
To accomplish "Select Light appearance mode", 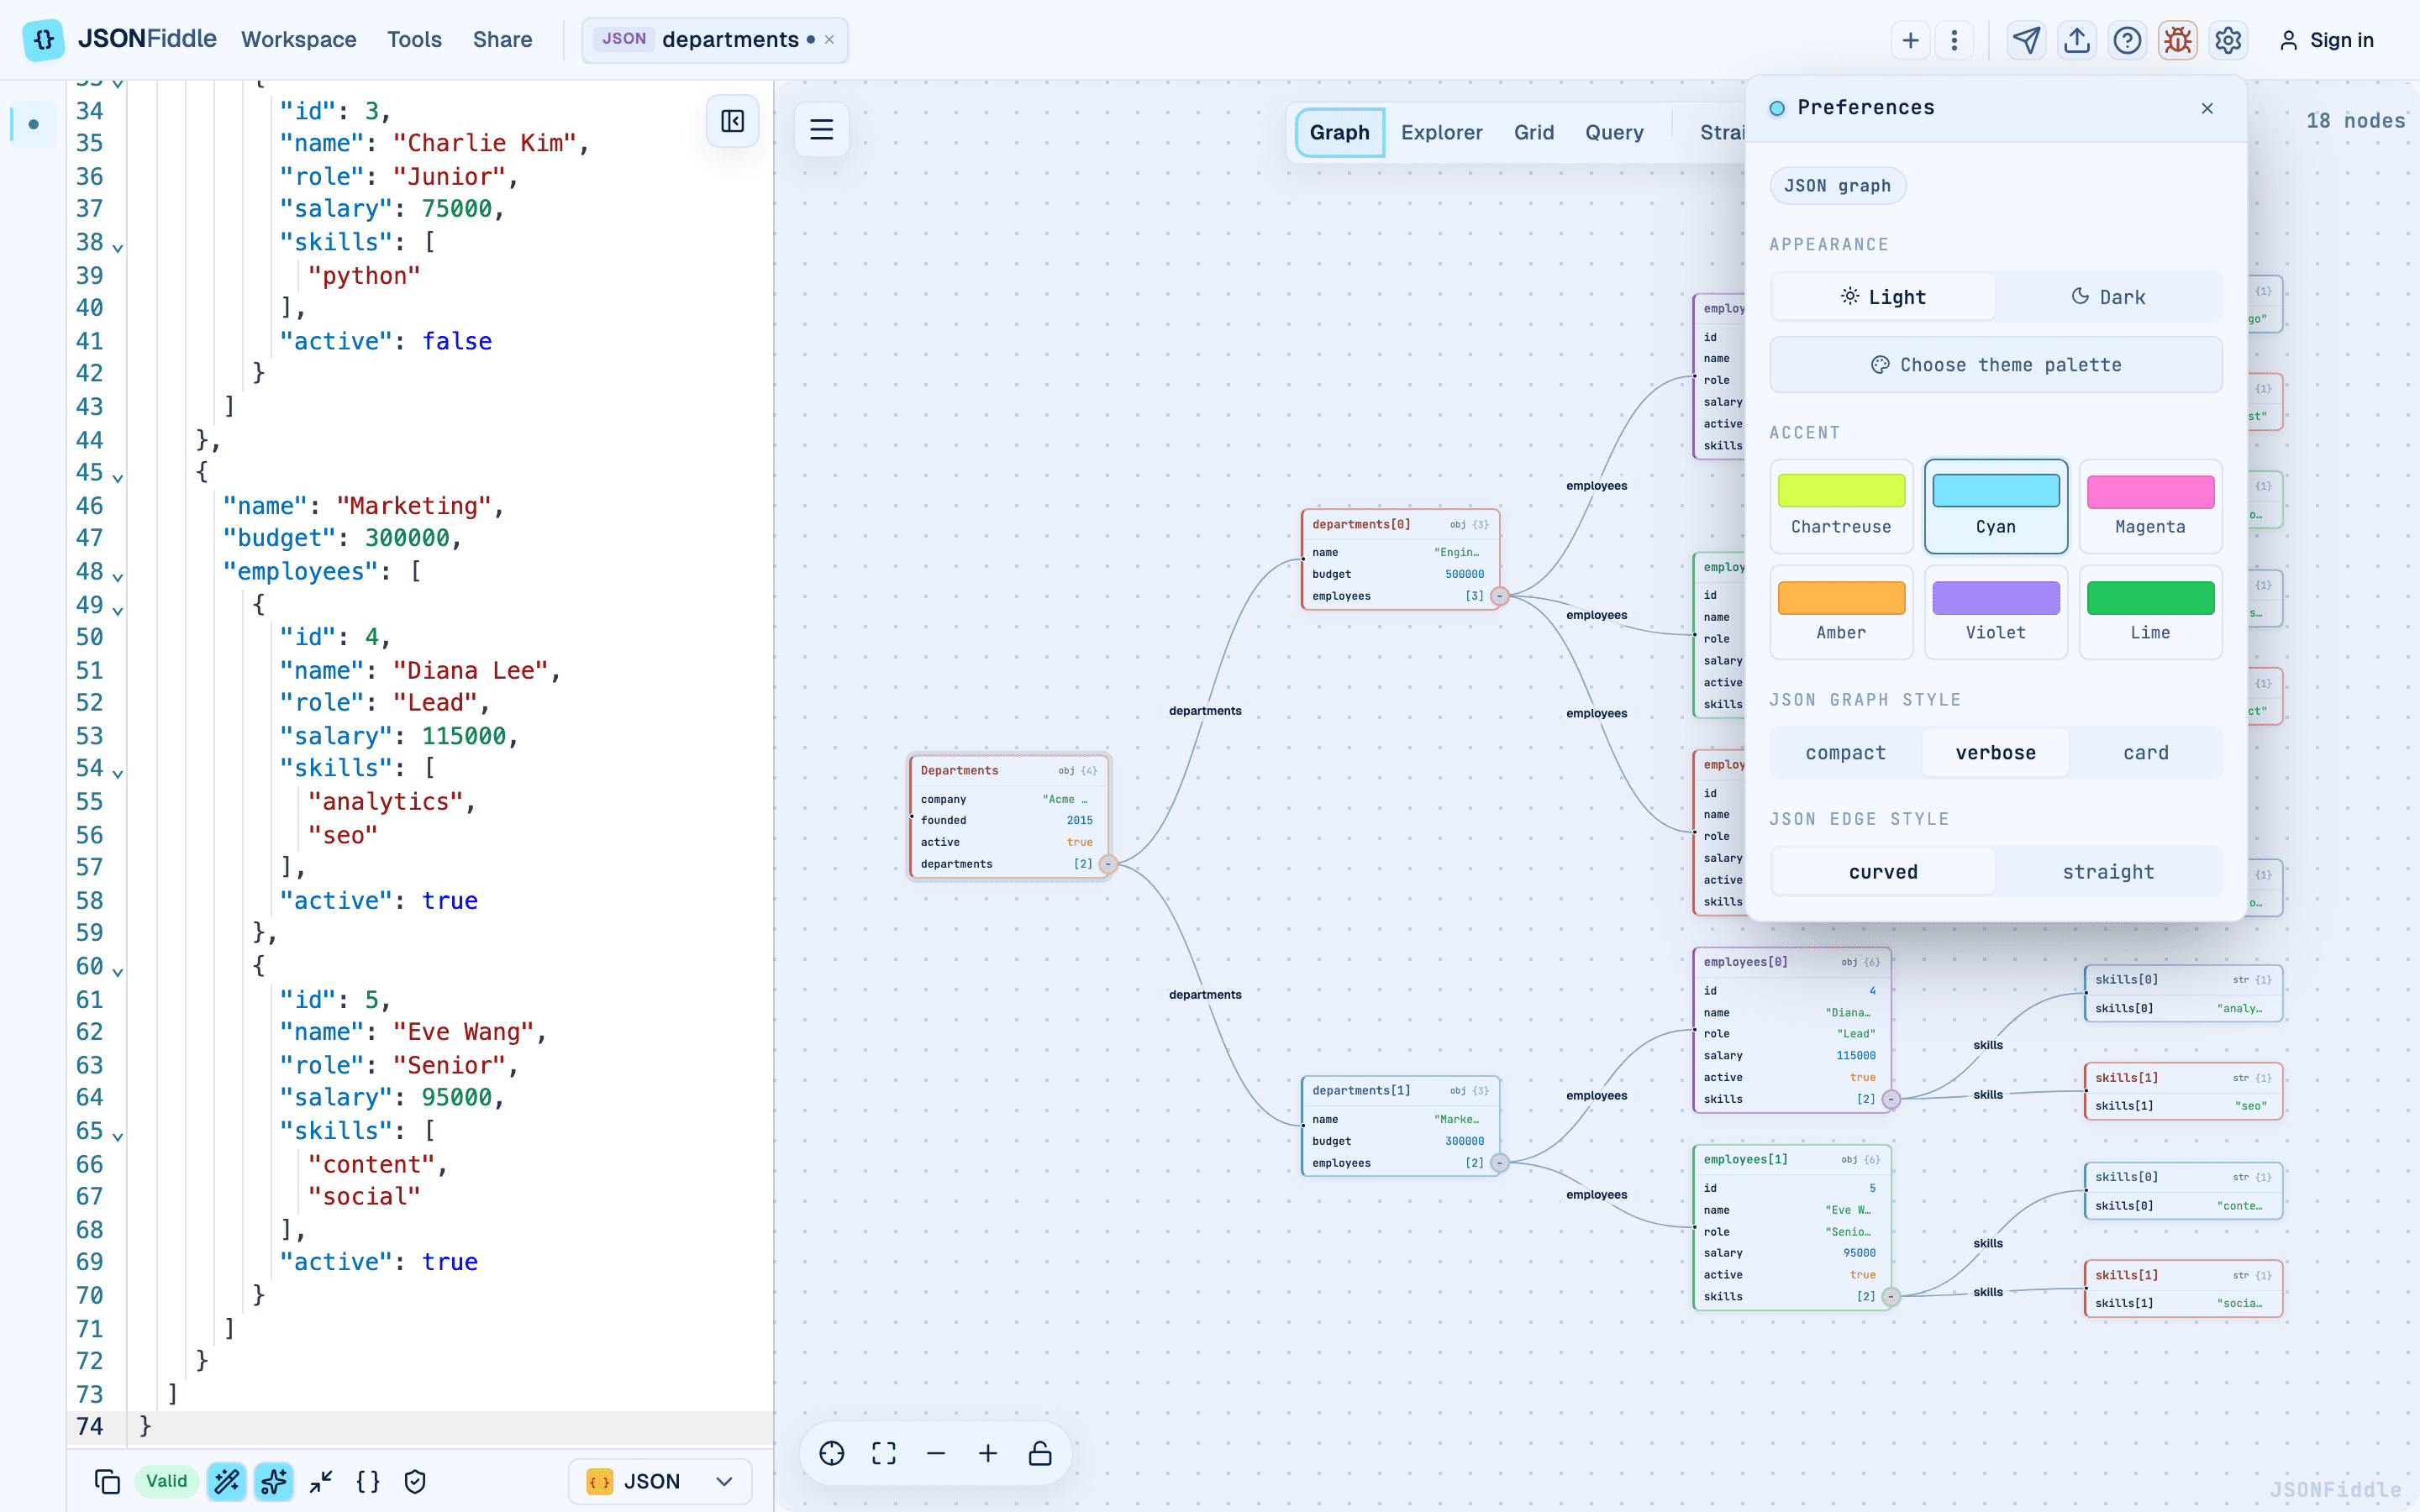I will pyautogui.click(x=1884, y=297).
